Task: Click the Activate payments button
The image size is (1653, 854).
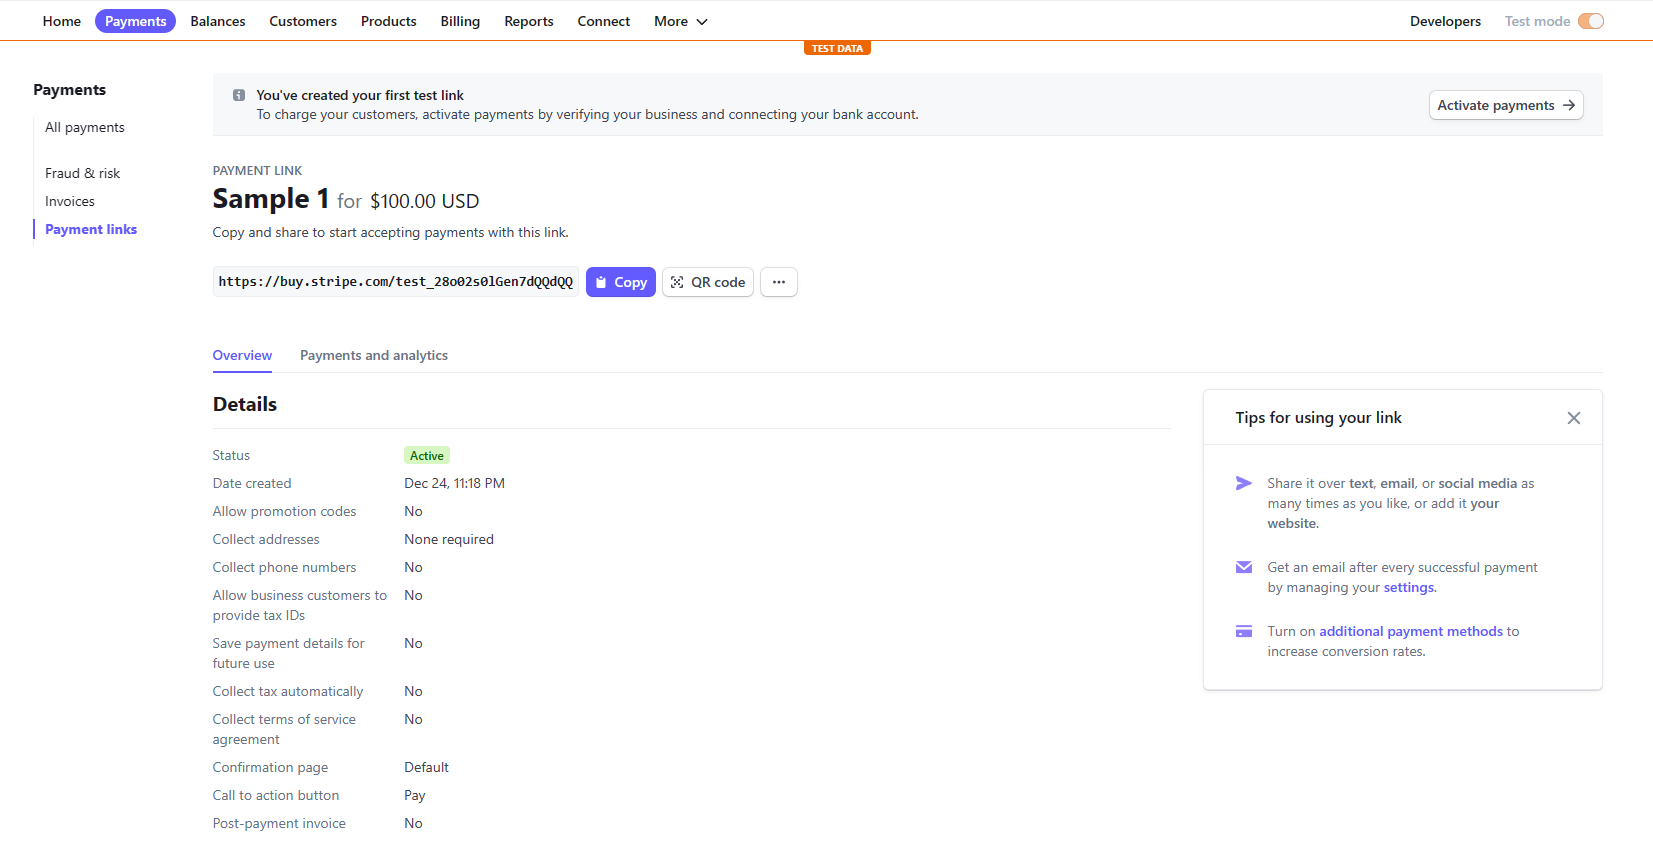Action: (1506, 105)
